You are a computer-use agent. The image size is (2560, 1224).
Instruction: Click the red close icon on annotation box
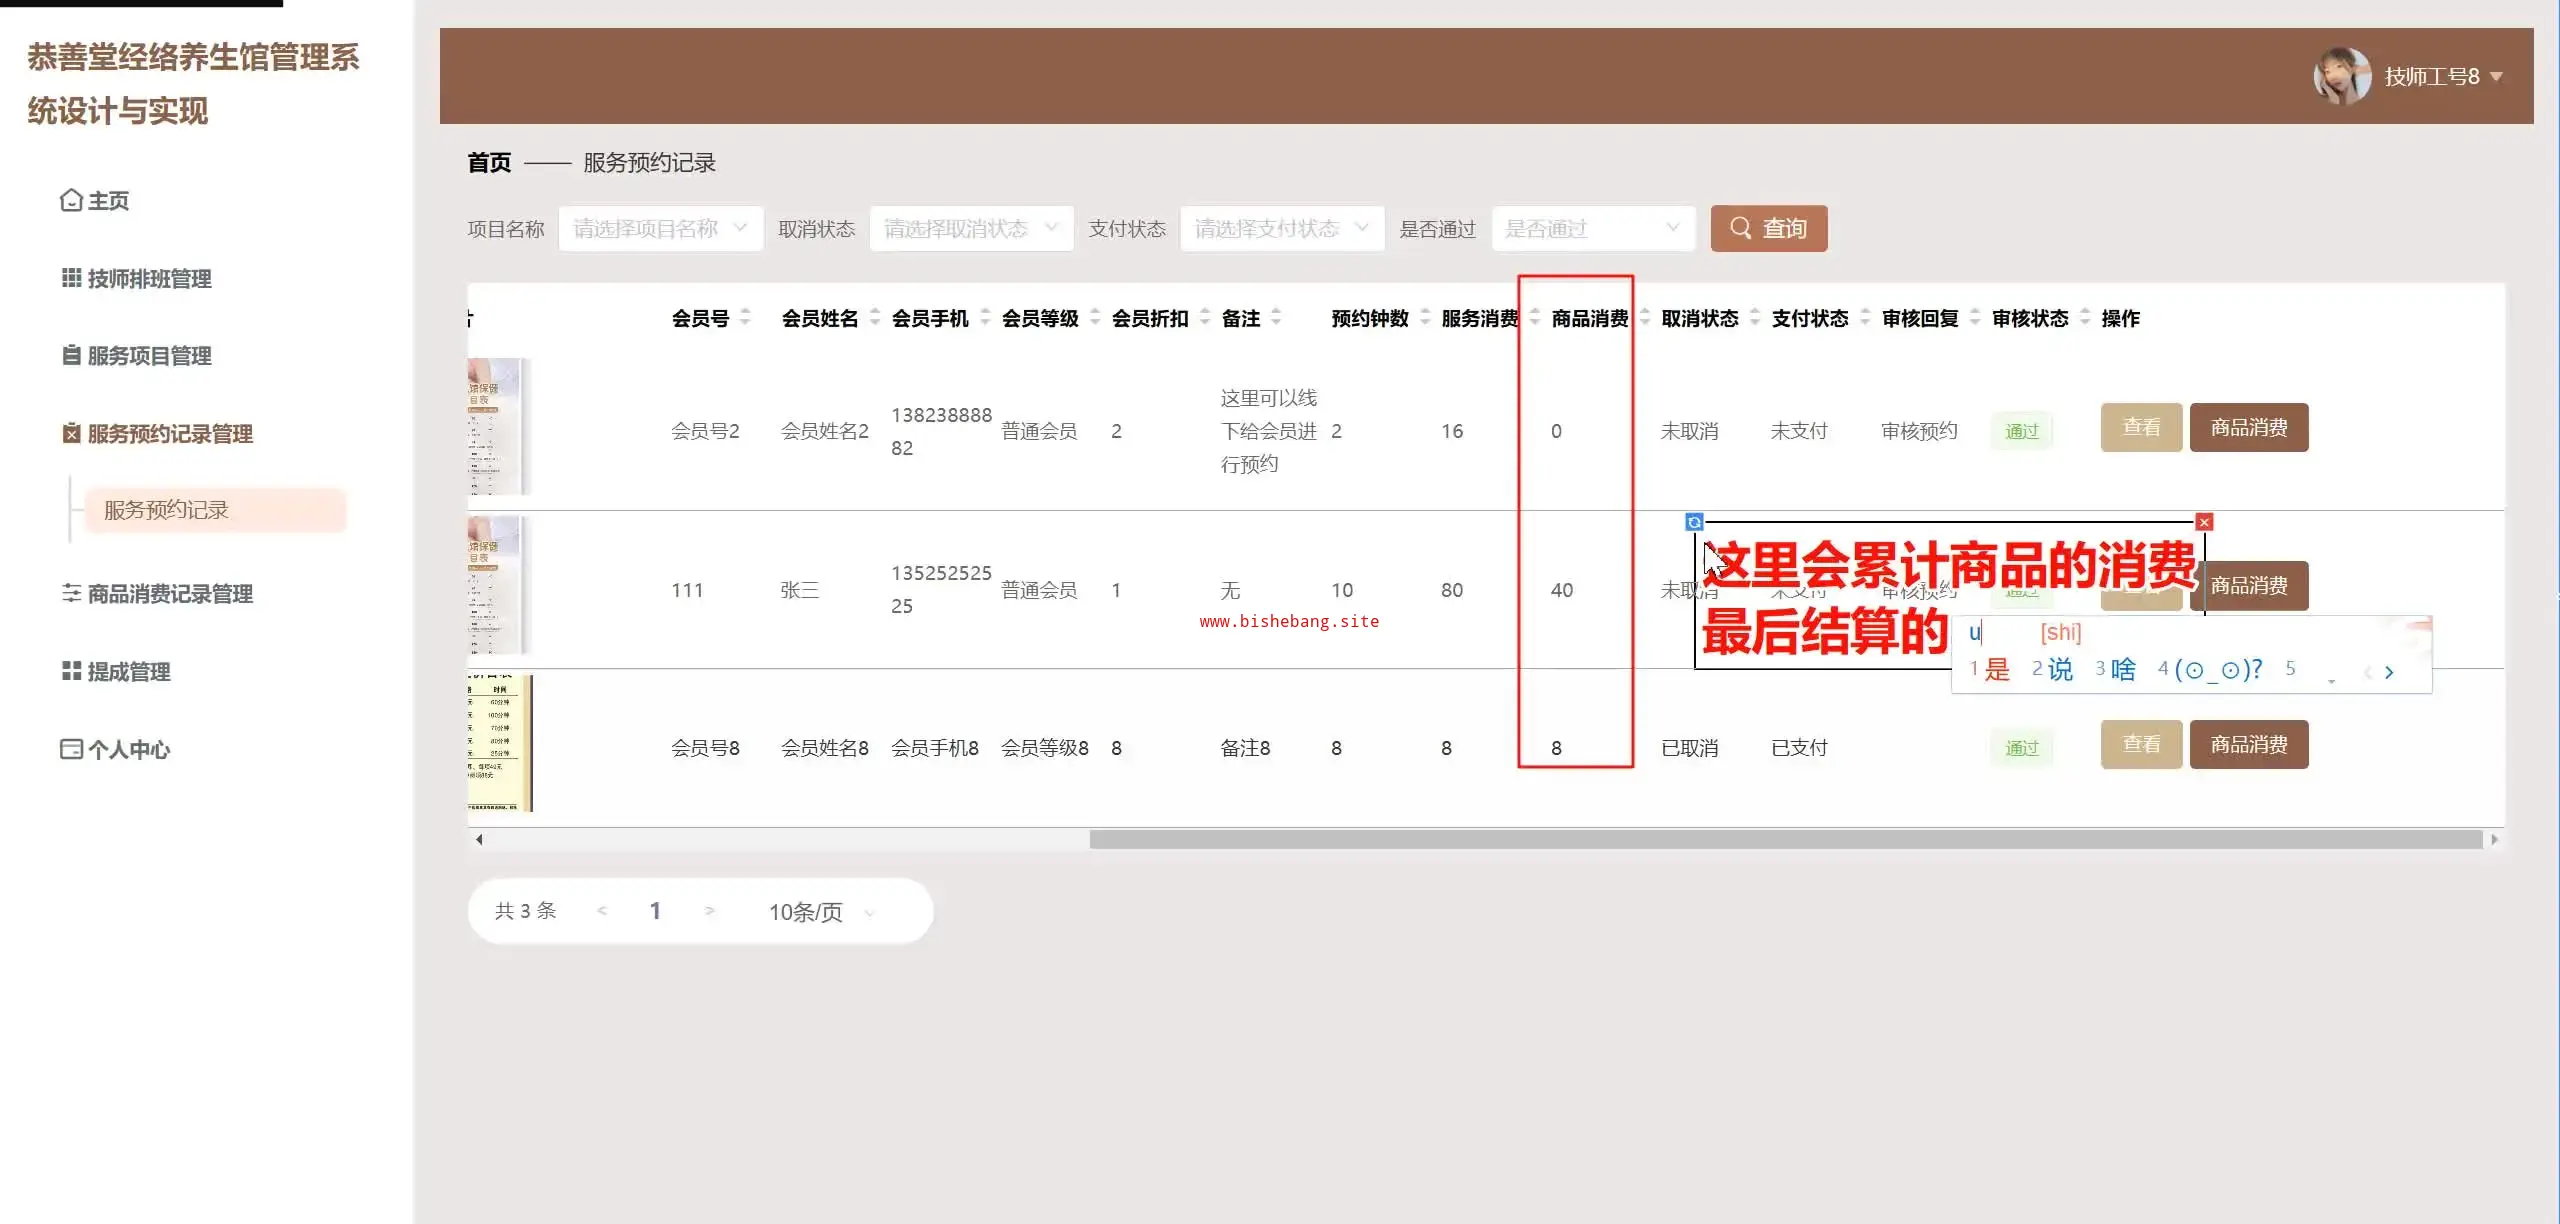coord(2204,522)
